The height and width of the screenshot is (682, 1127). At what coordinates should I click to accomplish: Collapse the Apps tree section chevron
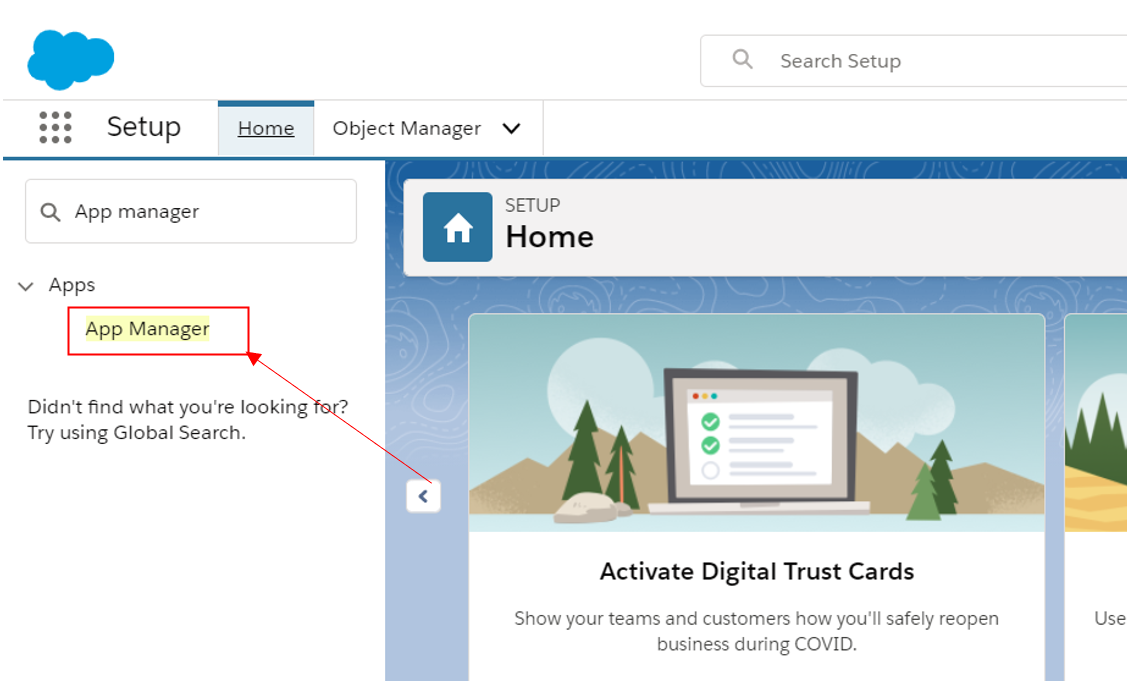coord(26,286)
